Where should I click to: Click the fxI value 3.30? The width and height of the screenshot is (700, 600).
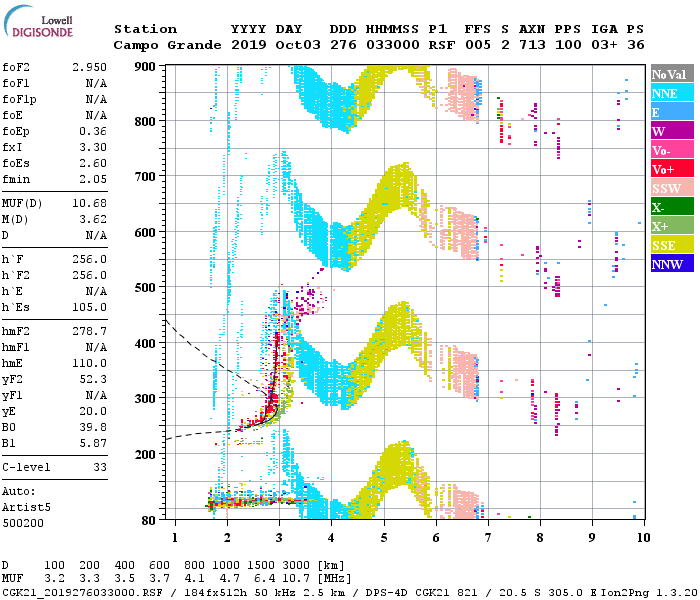click(93, 147)
